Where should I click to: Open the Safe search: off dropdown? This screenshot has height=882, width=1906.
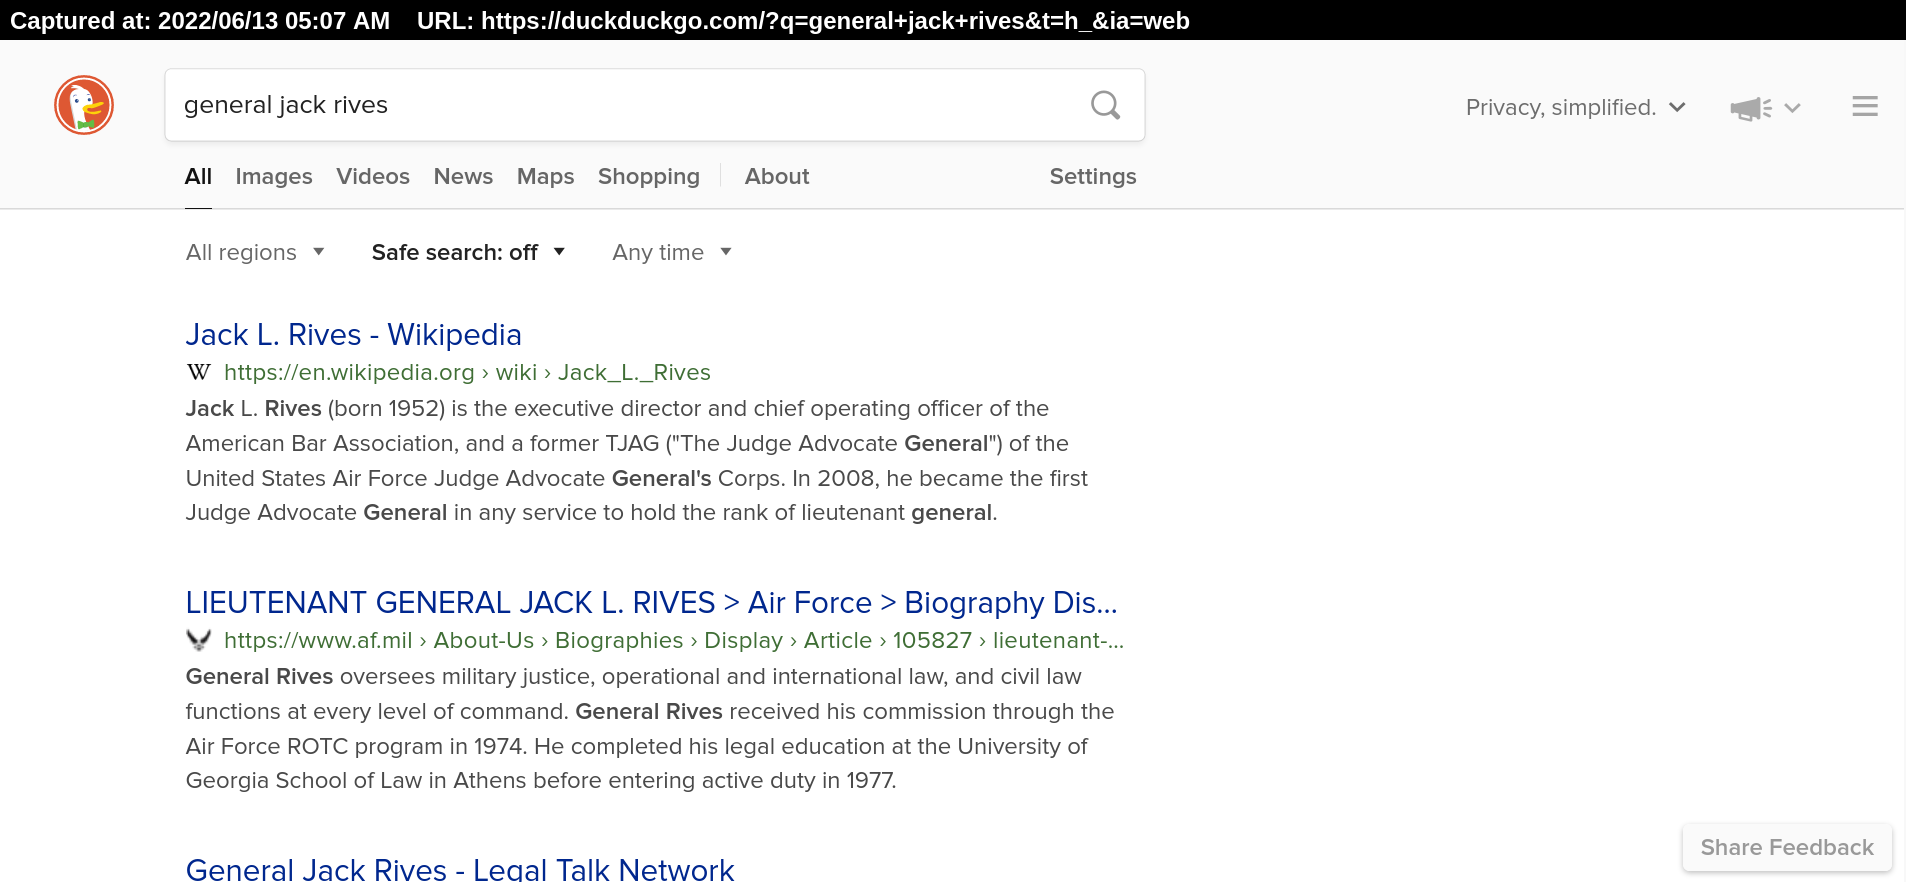click(x=468, y=252)
